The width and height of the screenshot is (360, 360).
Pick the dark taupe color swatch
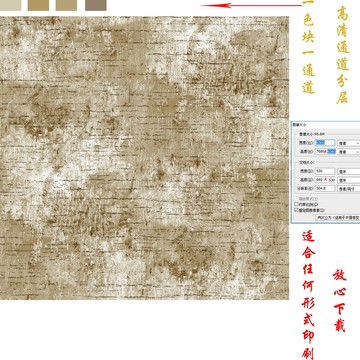pyautogui.click(x=96, y=5)
